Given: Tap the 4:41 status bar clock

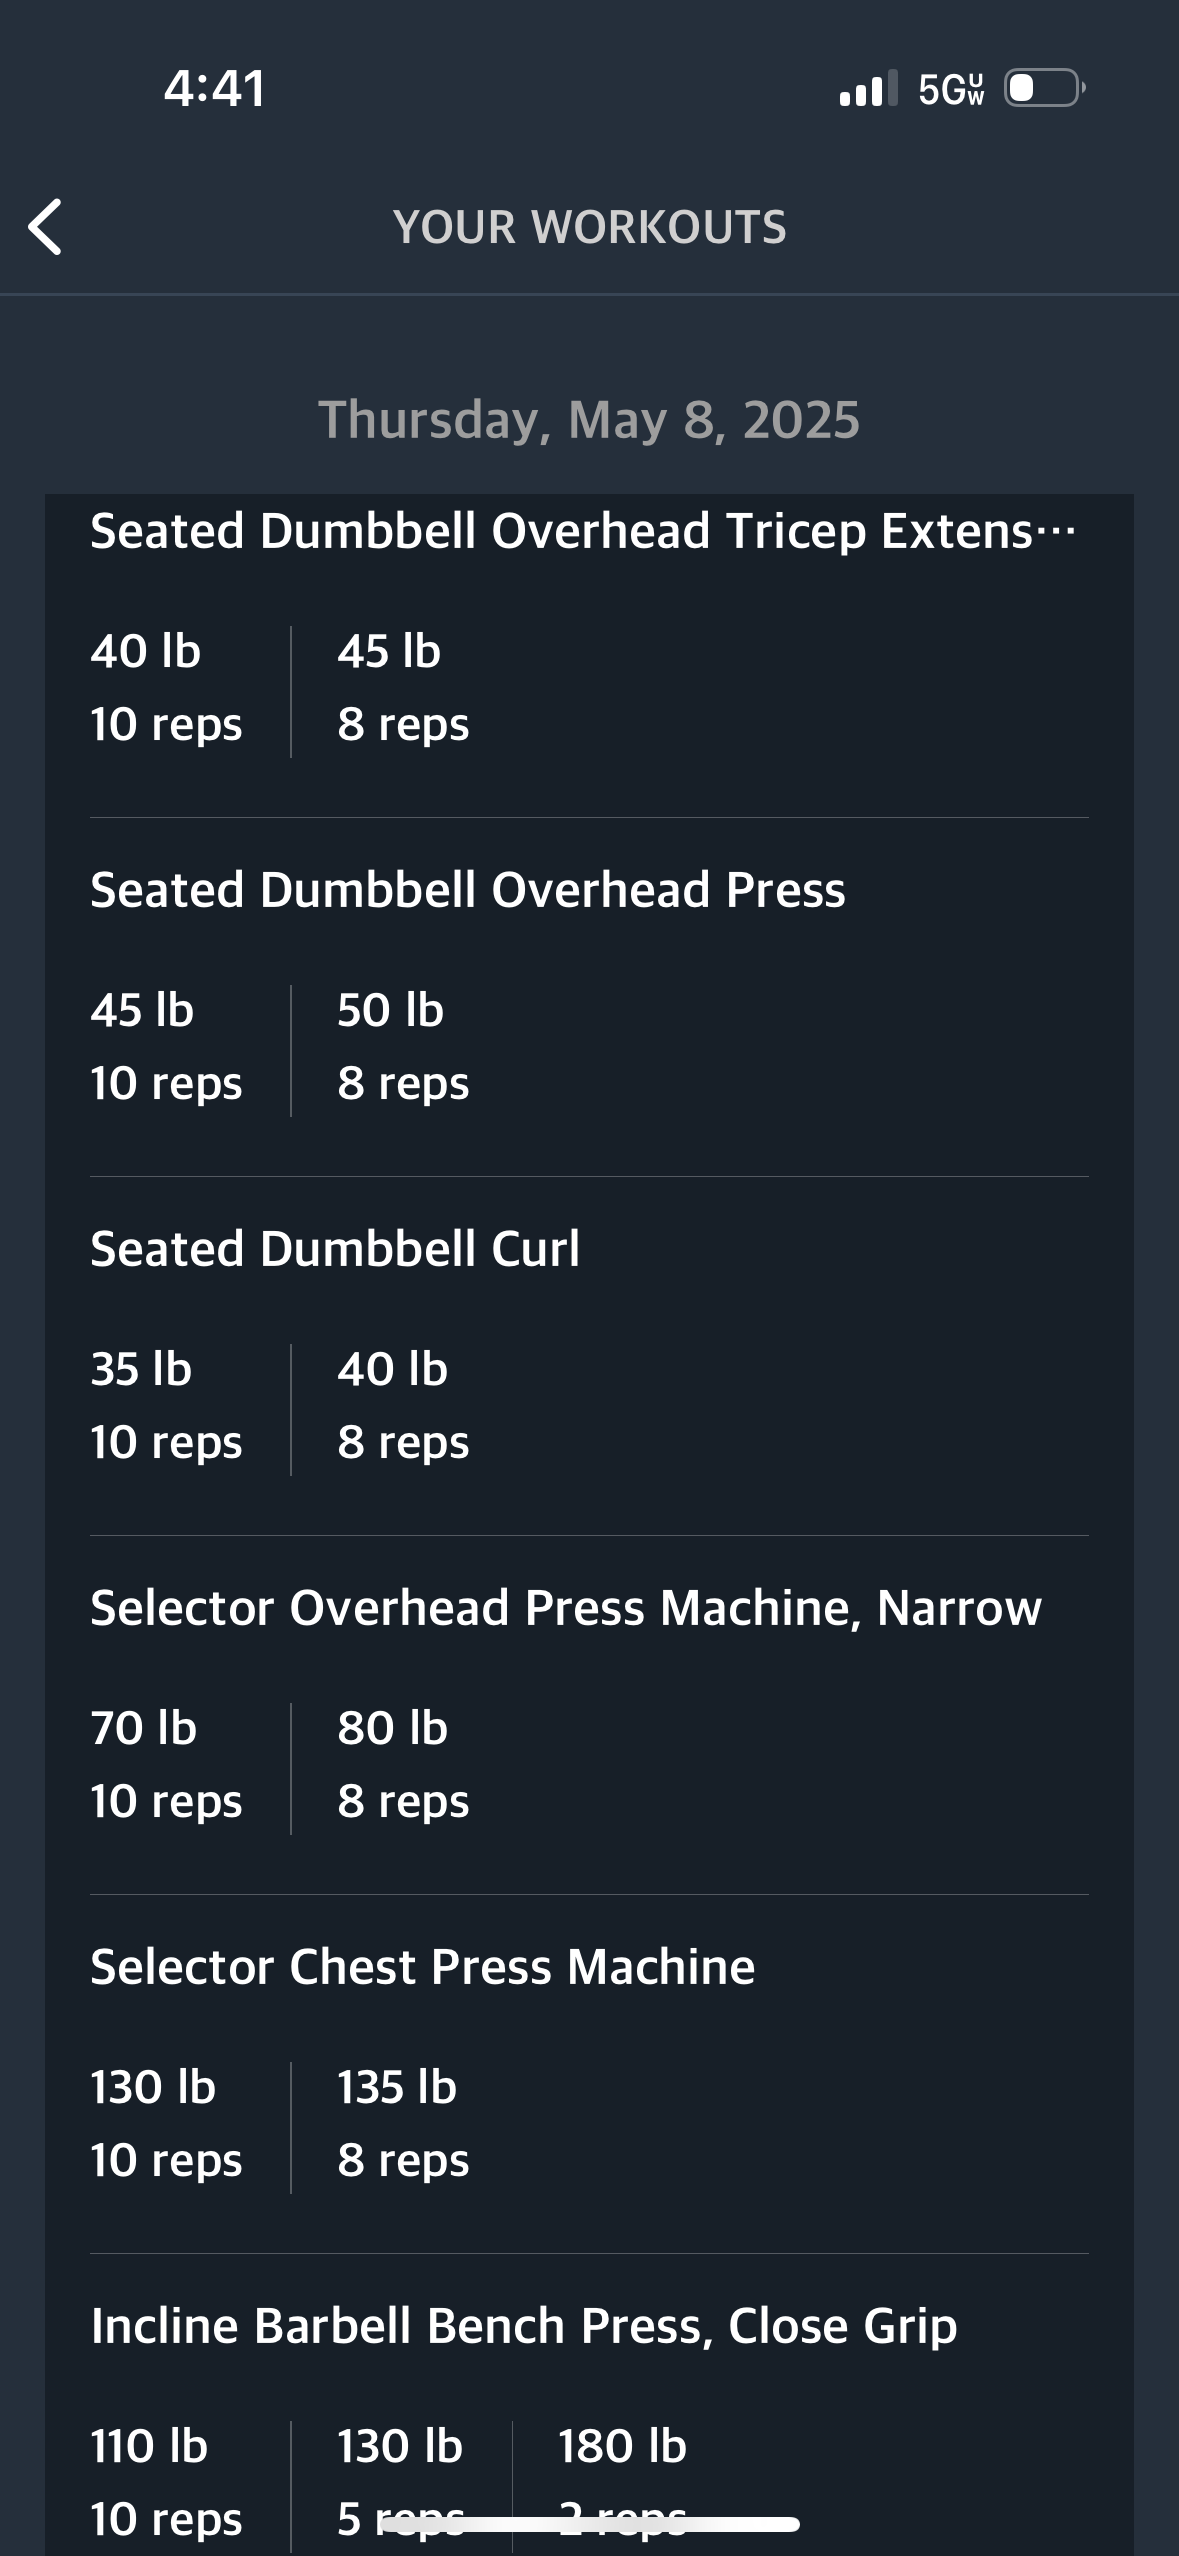Looking at the screenshot, I should coord(215,88).
